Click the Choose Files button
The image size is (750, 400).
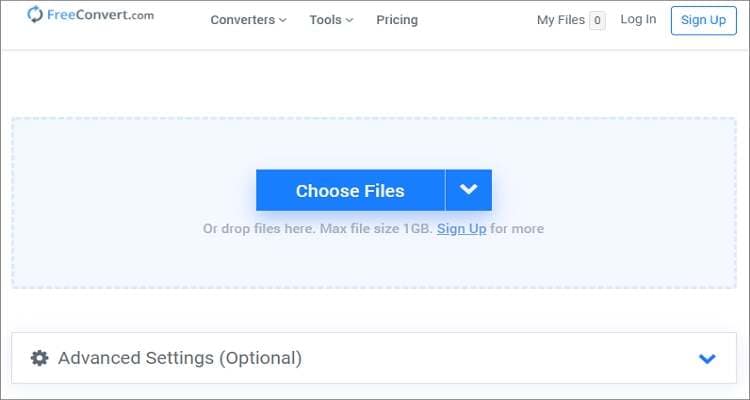[x=350, y=191]
